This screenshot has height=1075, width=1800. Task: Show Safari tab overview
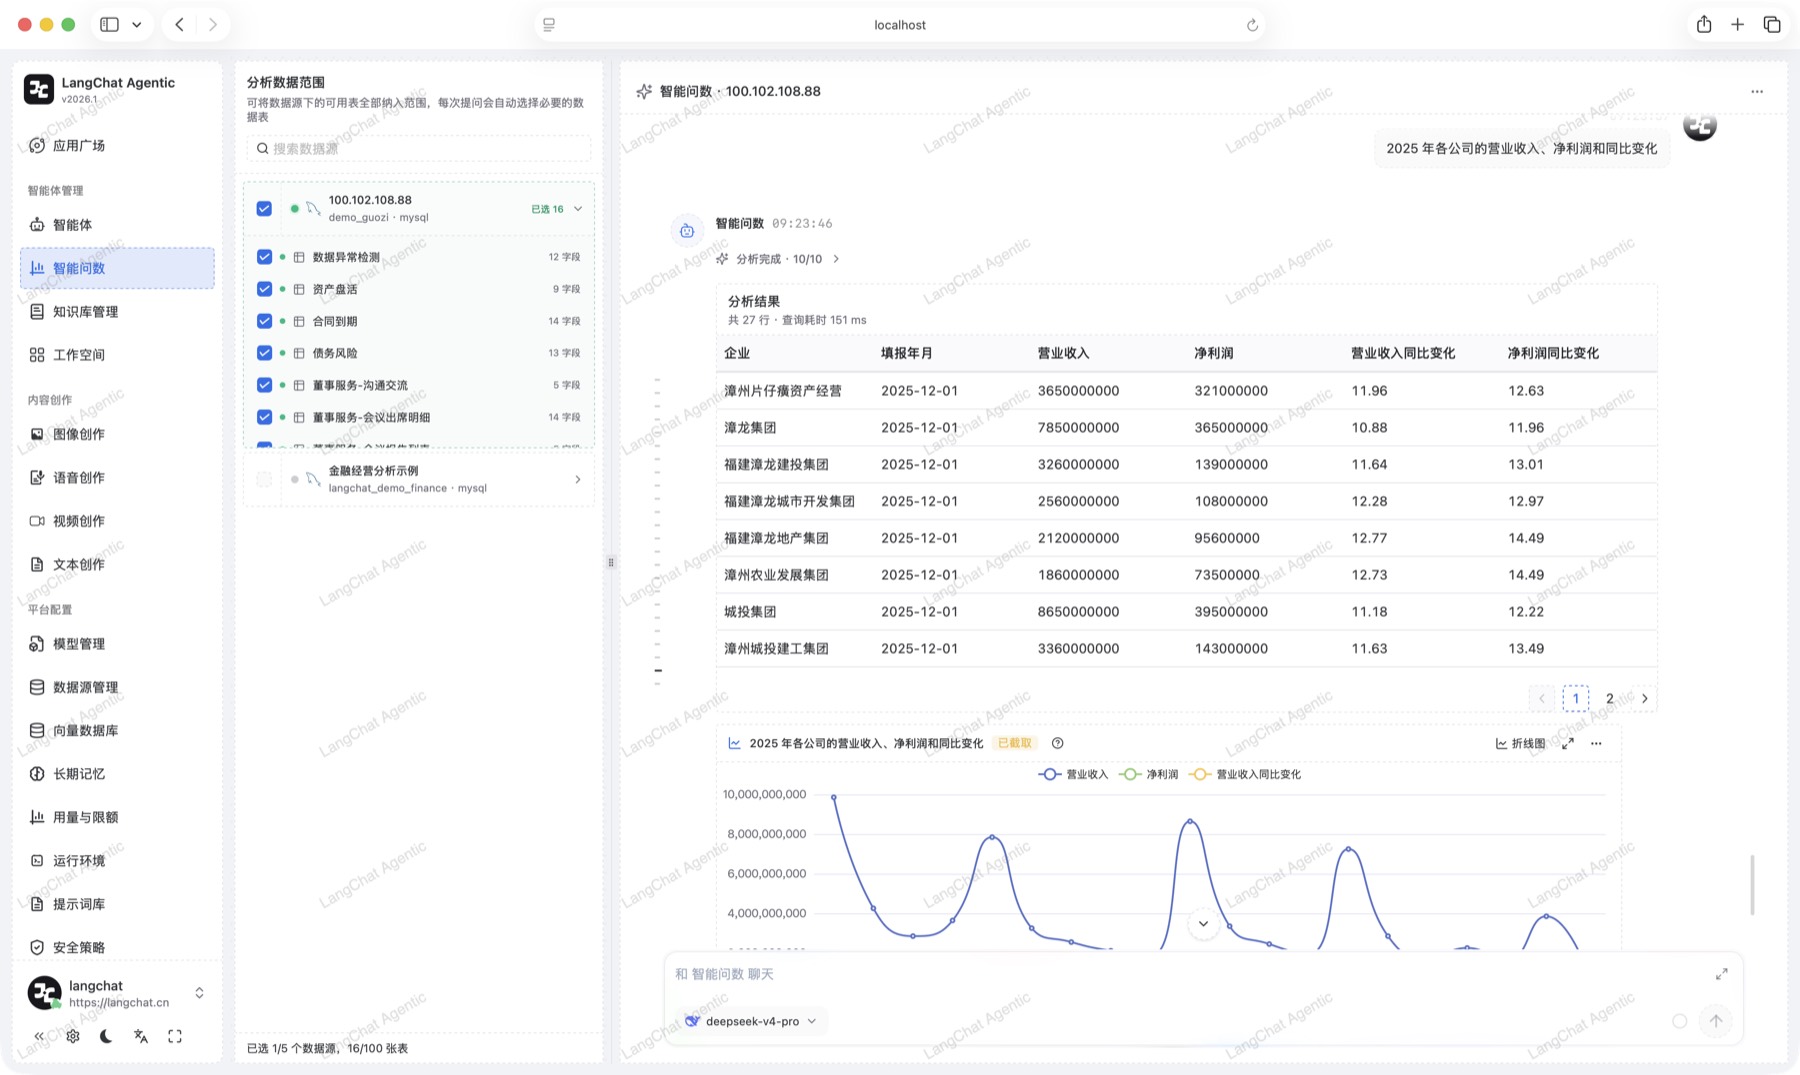[1772, 24]
